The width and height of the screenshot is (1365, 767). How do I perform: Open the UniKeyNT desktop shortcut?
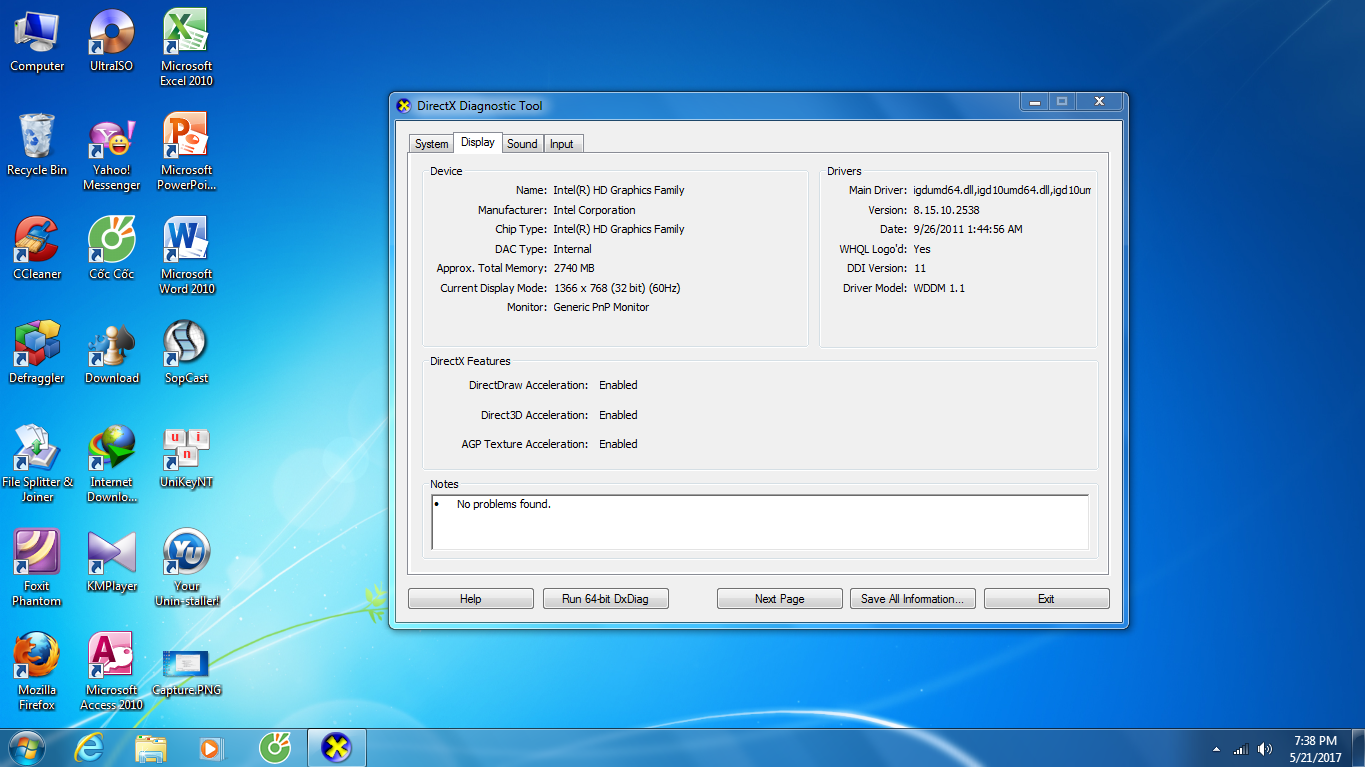pos(185,451)
